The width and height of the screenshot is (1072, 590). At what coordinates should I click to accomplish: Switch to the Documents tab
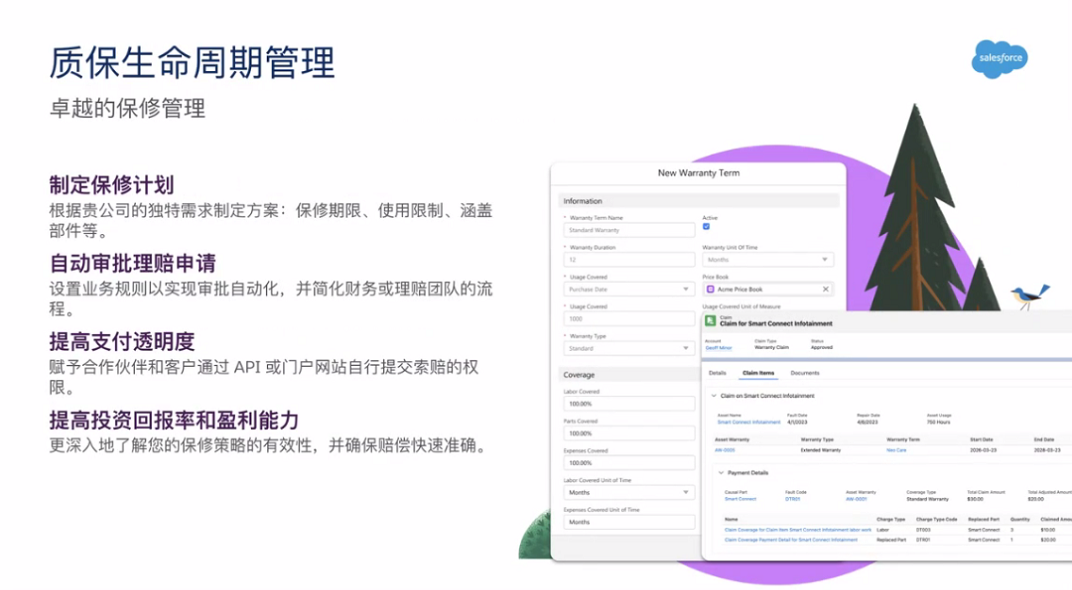[x=805, y=373]
